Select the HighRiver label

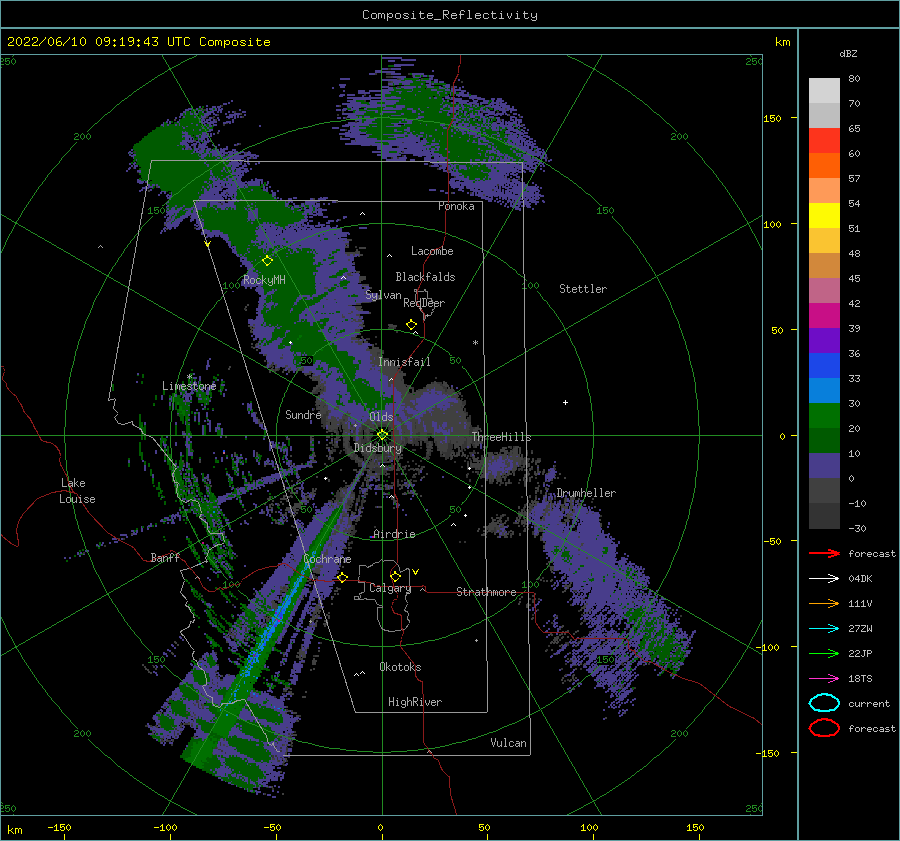415,702
